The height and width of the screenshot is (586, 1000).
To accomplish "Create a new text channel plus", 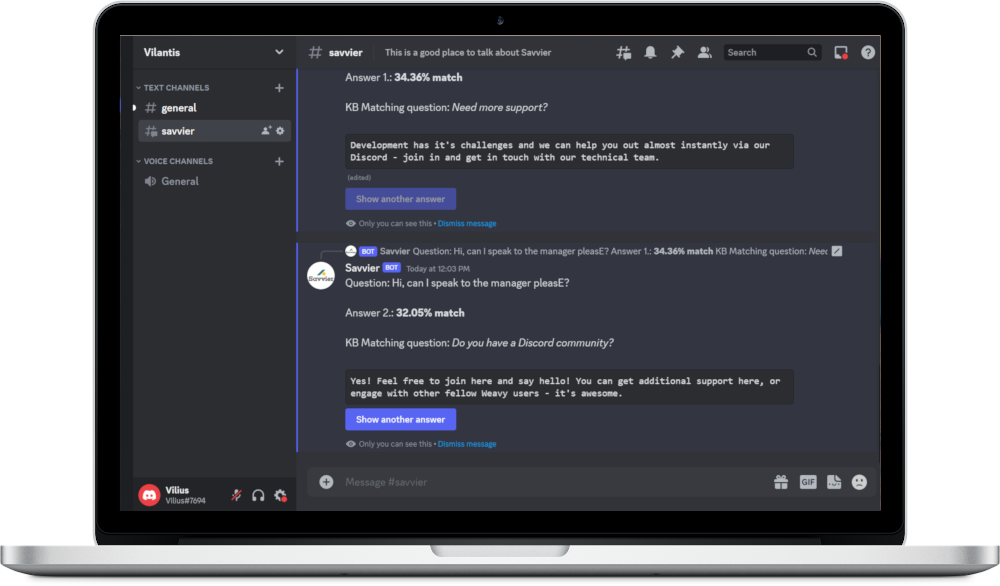I will pos(279,87).
